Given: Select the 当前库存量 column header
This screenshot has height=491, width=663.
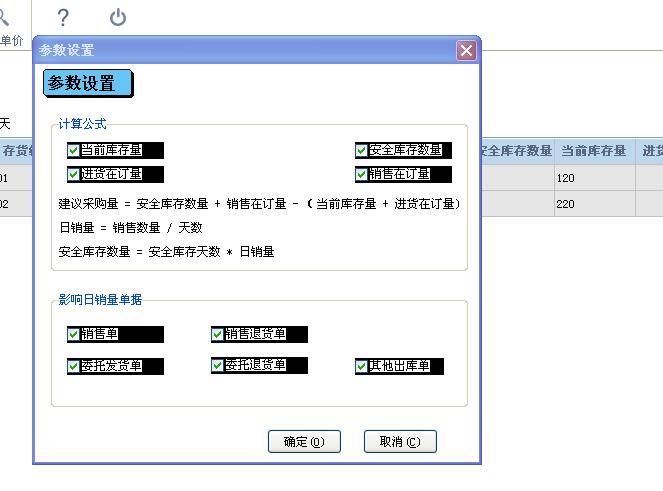Looking at the screenshot, I should pyautogui.click(x=593, y=151).
